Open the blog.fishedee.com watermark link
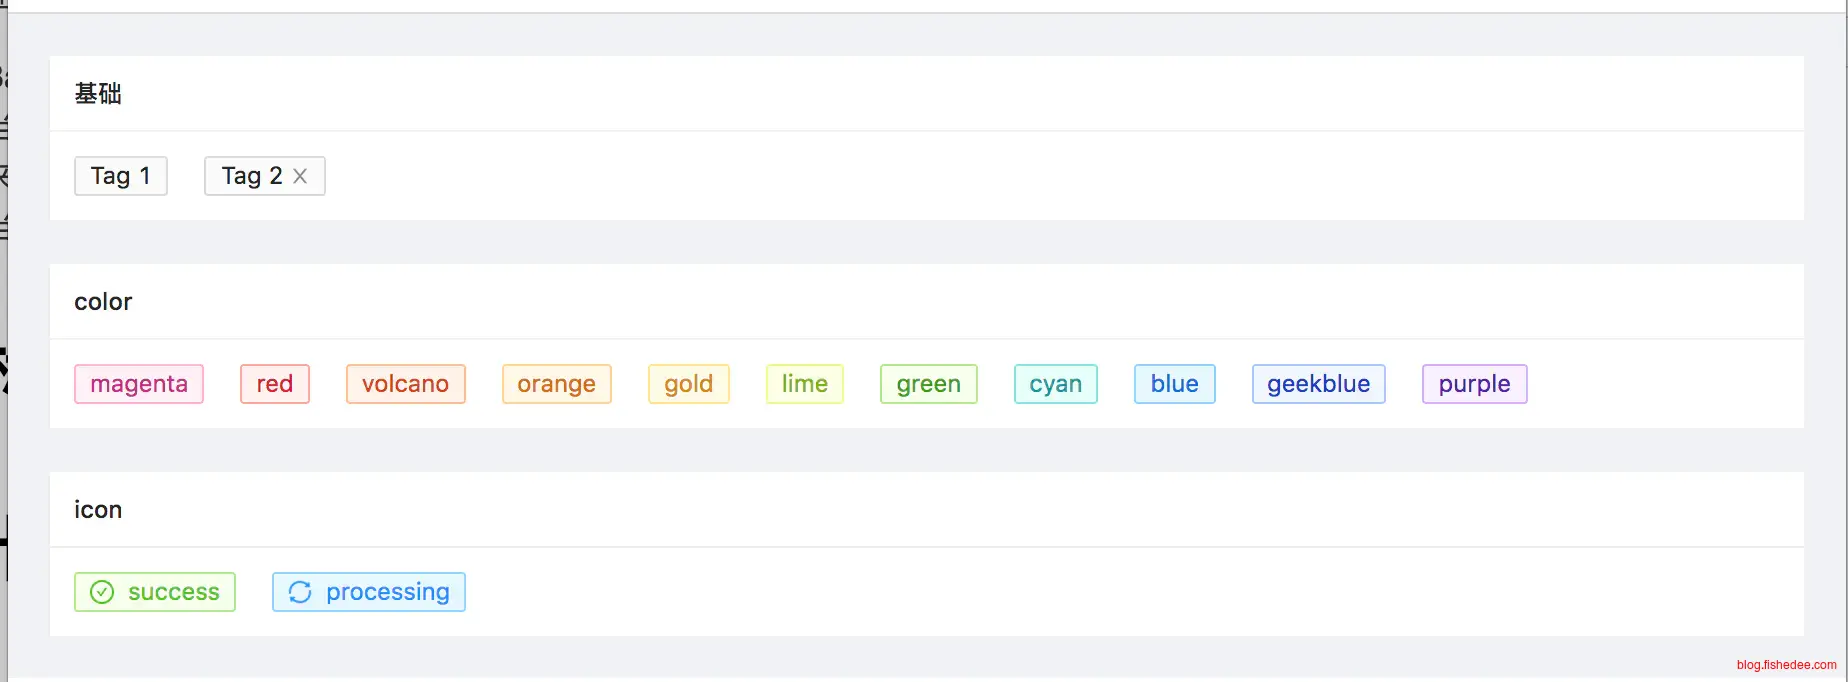 [1786, 665]
